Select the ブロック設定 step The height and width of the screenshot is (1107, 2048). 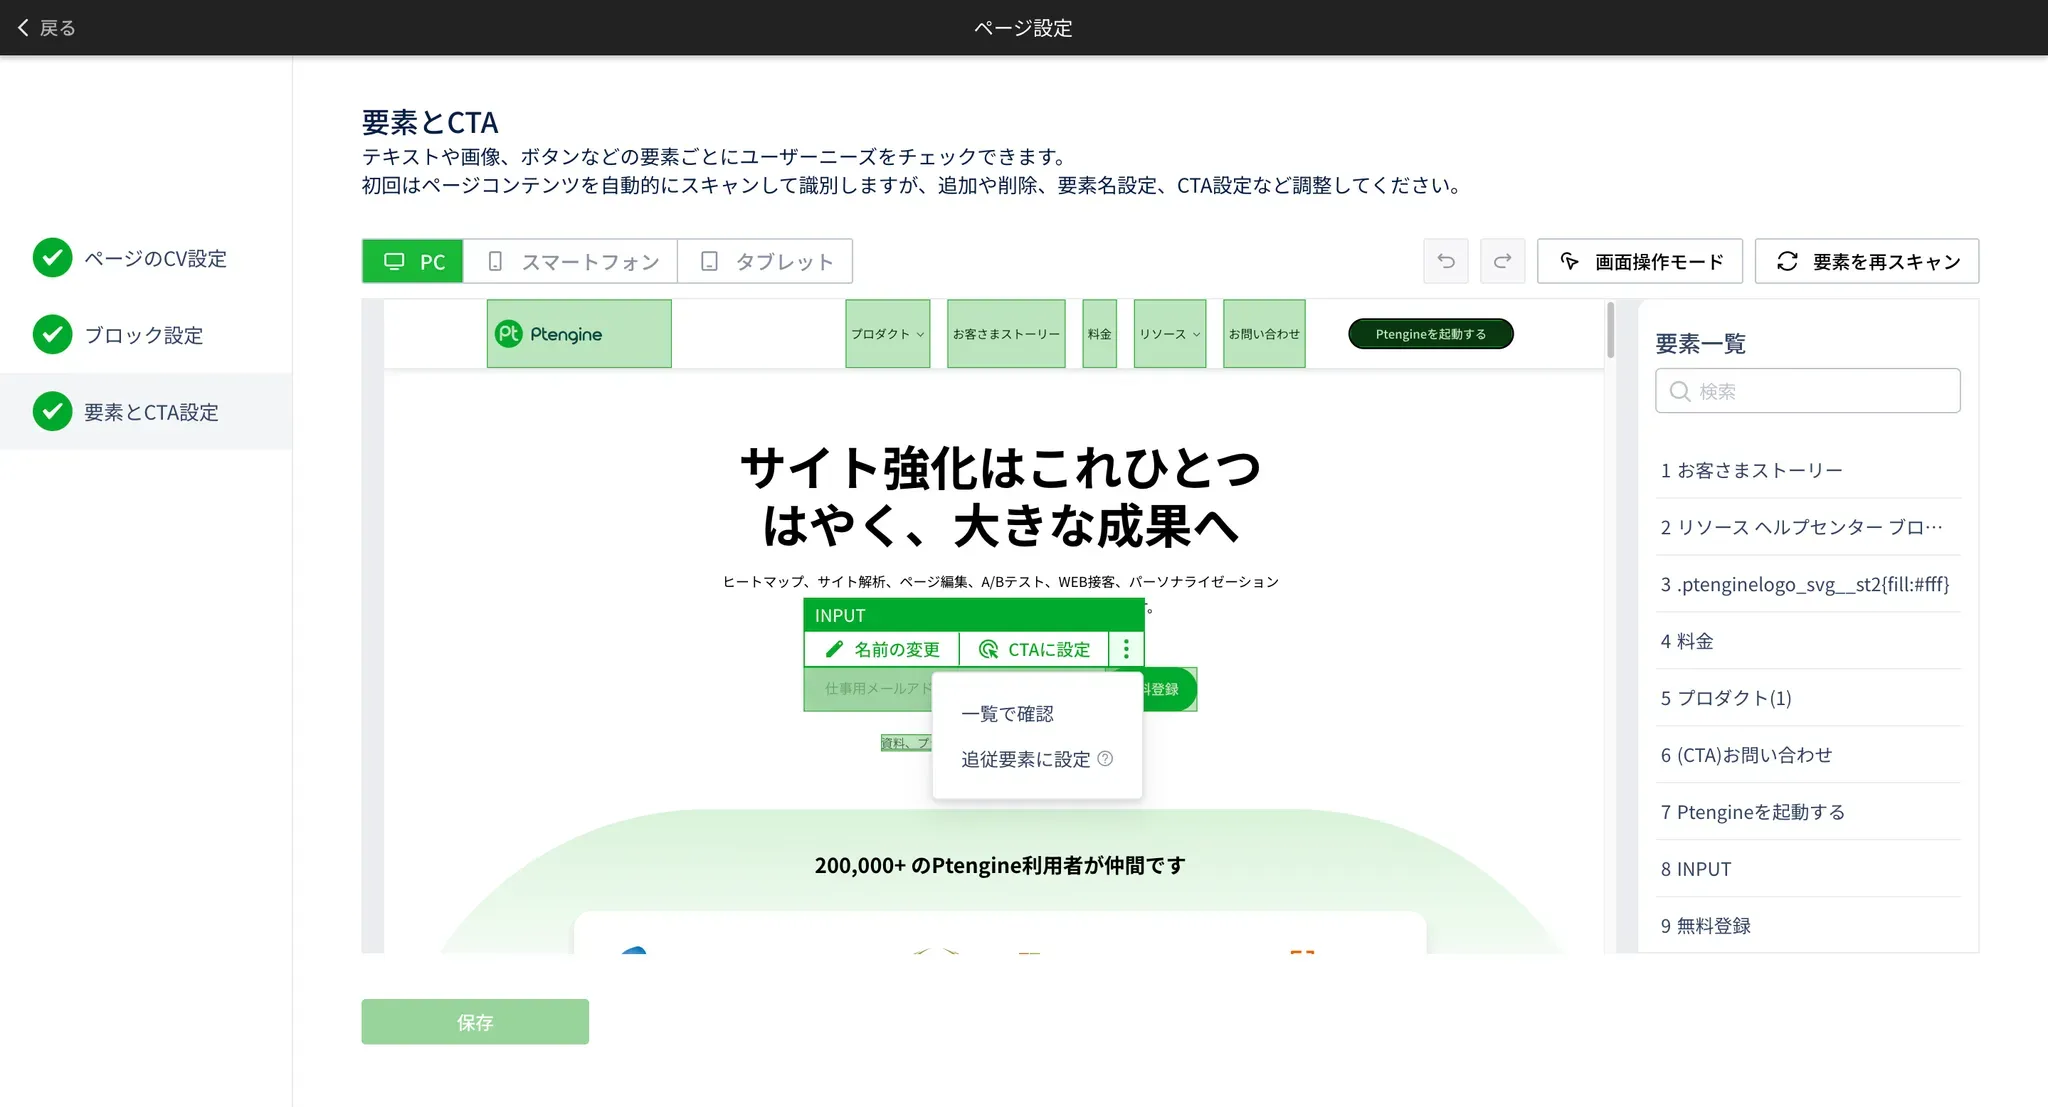(x=143, y=335)
